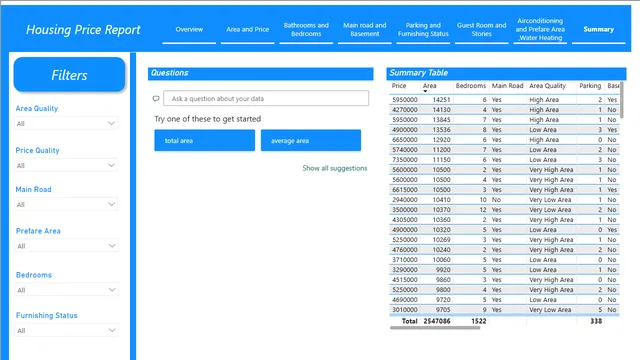
Task: Select the price cell 2940000
Action: [404, 200]
